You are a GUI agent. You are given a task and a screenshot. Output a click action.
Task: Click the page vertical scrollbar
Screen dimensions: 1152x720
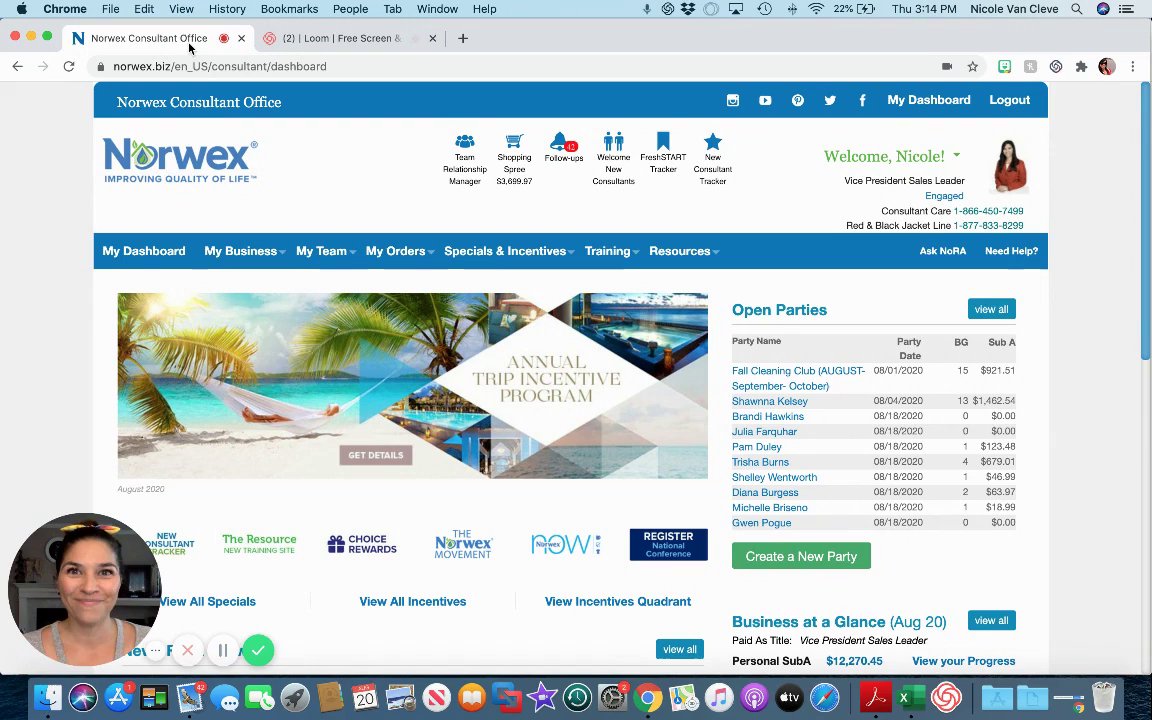(x=1145, y=220)
